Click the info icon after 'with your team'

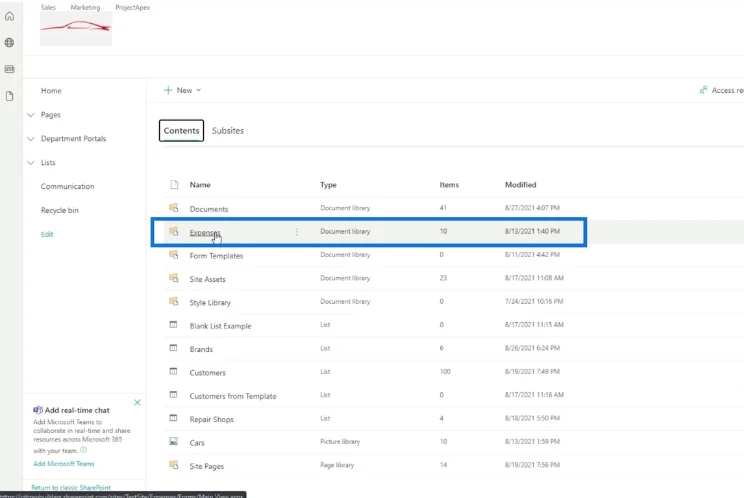tap(84, 450)
